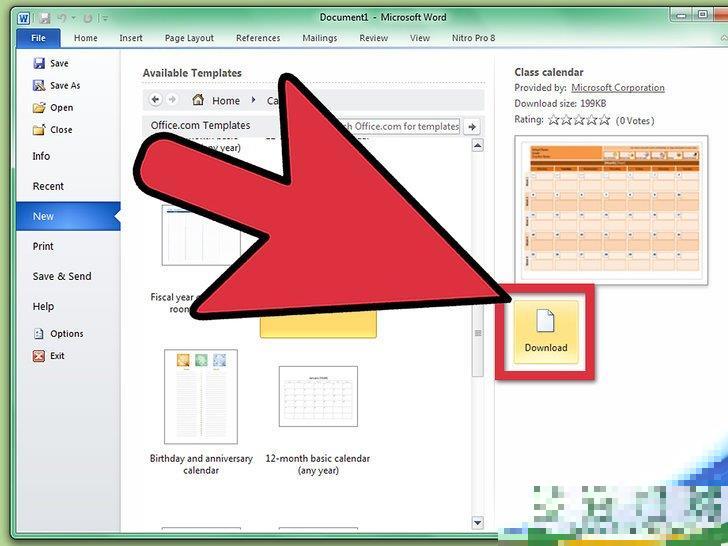Click the Download button for Class calendar
The width and height of the screenshot is (728, 546).
point(545,332)
